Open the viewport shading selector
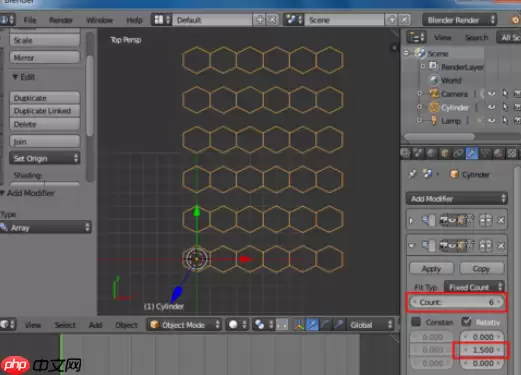 coord(237,324)
